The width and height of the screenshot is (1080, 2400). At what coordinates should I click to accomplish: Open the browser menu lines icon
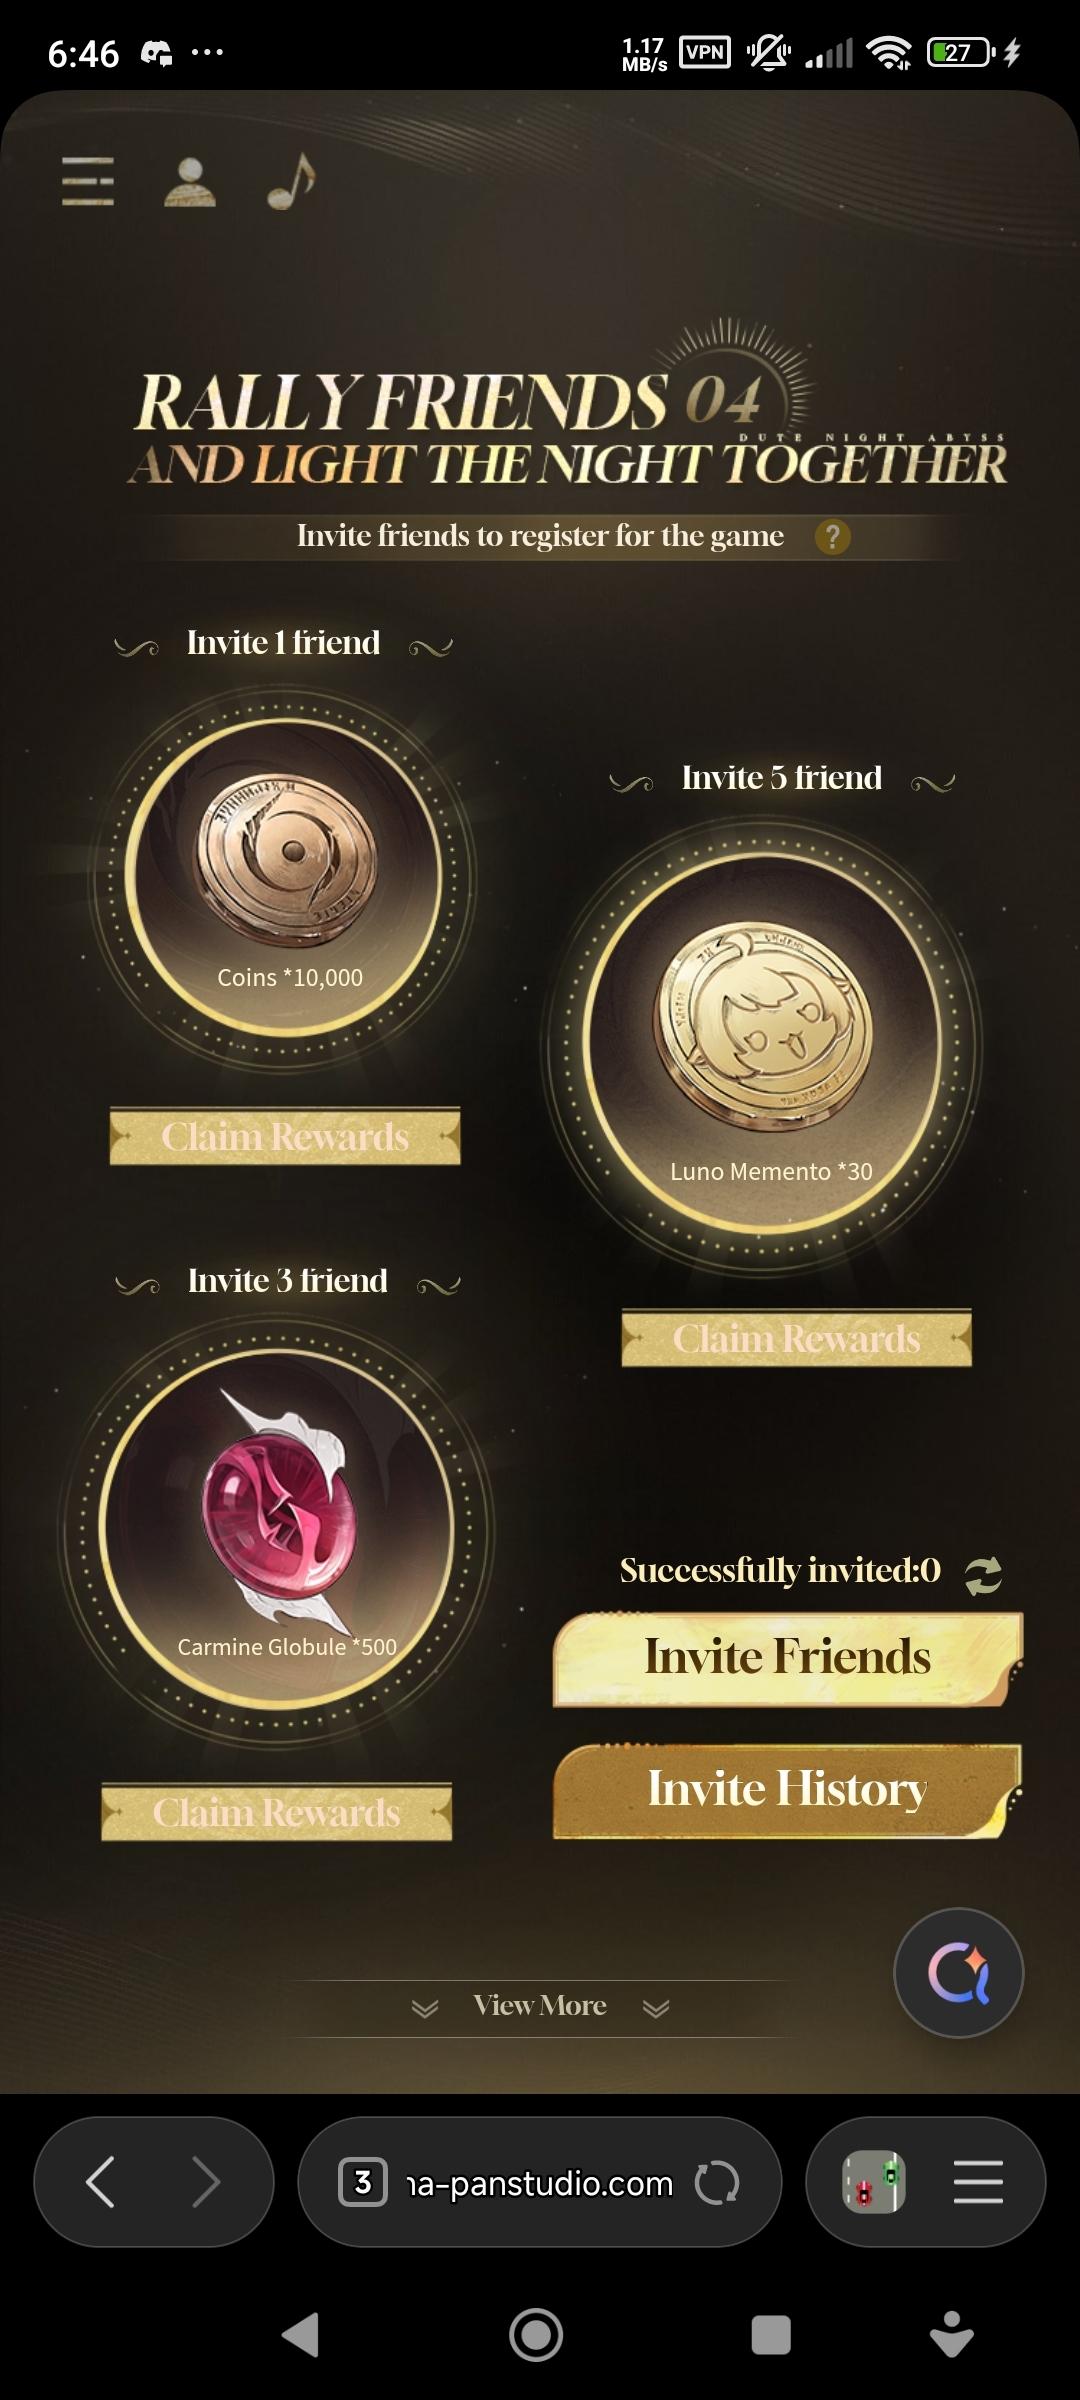pyautogui.click(x=978, y=2182)
